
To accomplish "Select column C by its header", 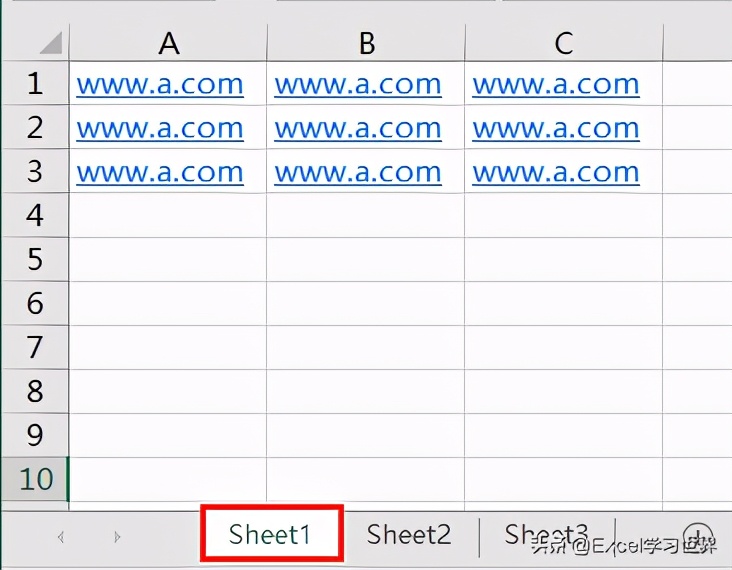I will point(563,43).
